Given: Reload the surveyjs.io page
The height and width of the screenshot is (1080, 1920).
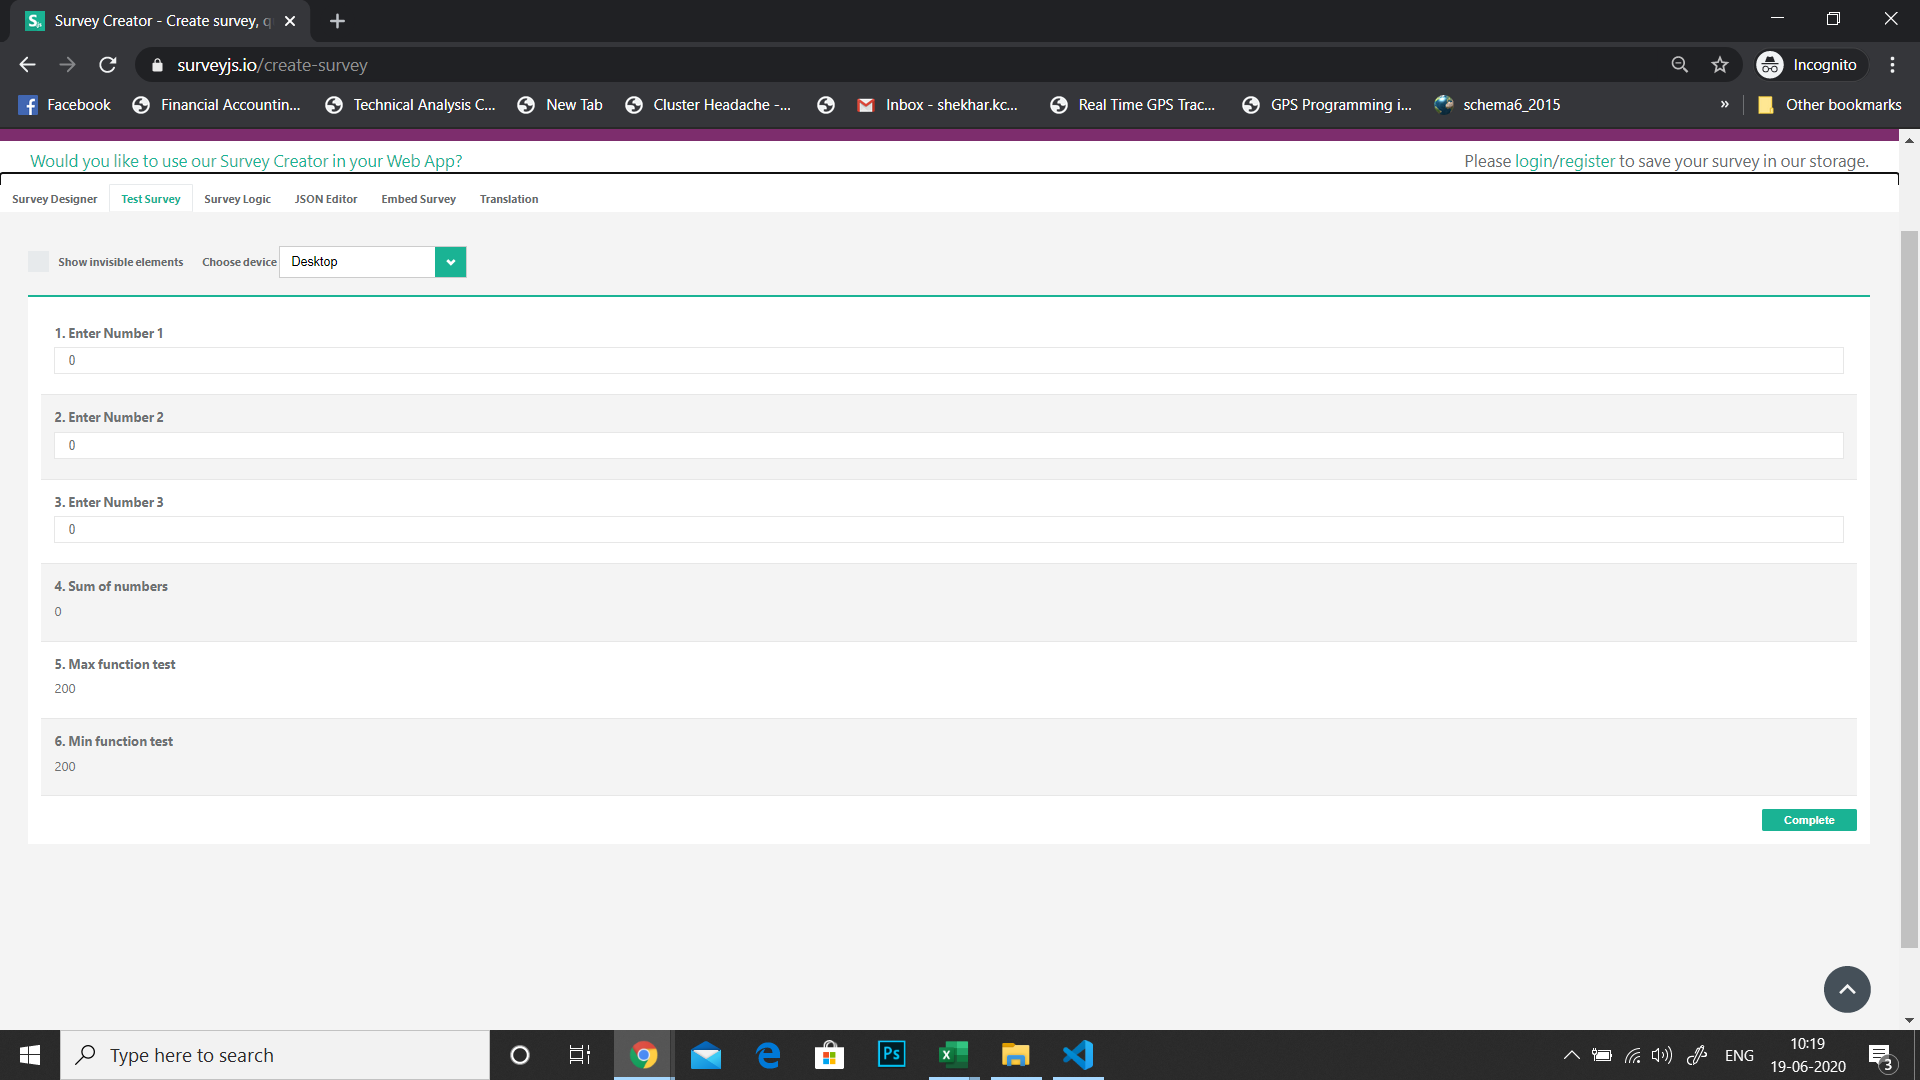Looking at the screenshot, I should click(108, 64).
